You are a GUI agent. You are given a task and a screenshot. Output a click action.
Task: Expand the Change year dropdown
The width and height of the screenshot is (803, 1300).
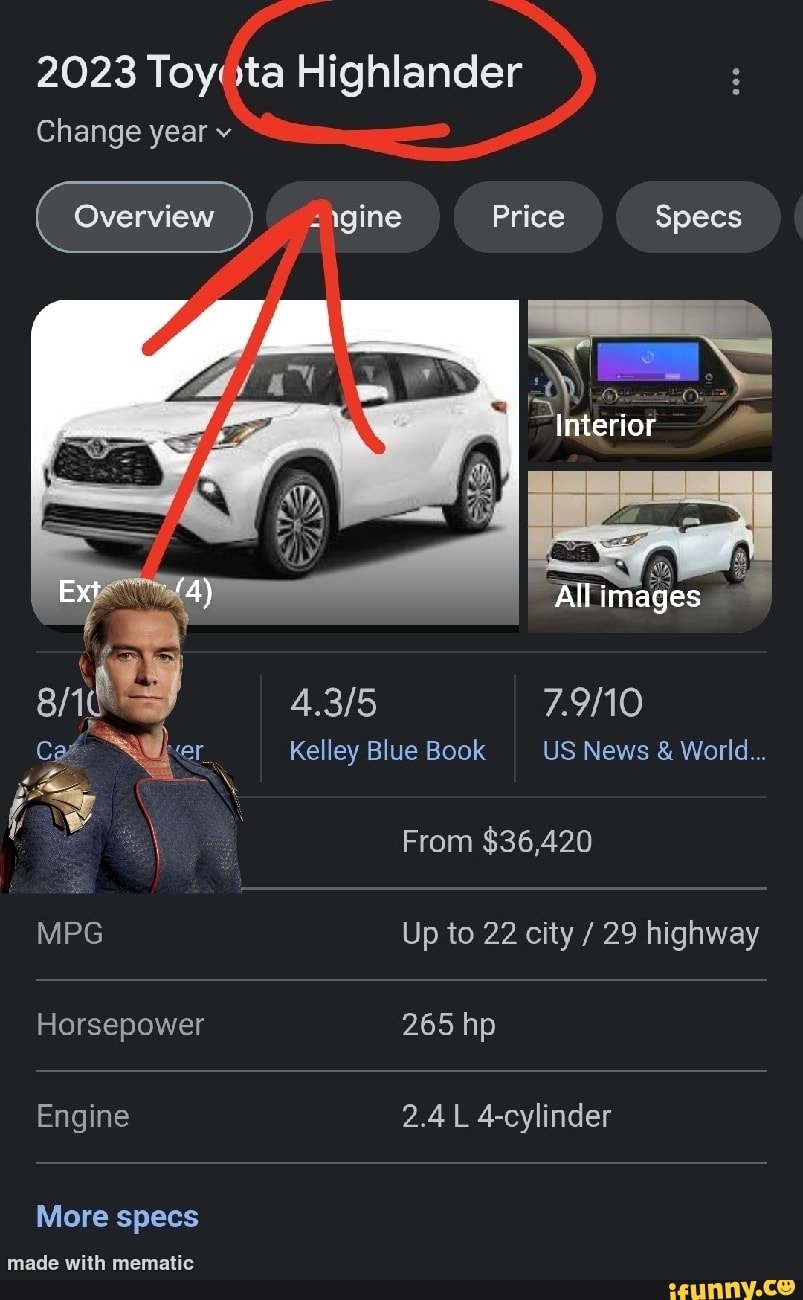(133, 132)
